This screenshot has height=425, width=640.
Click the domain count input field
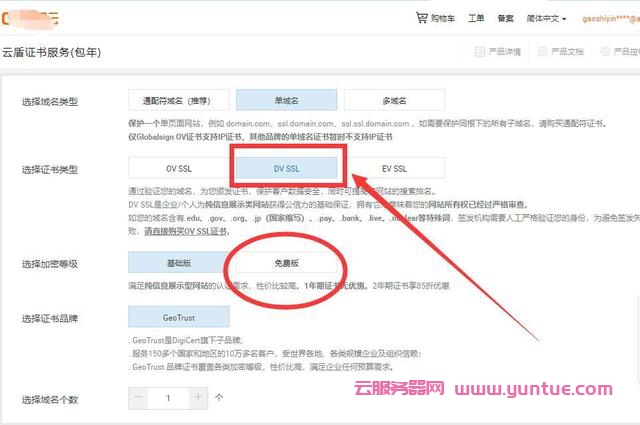coord(169,397)
